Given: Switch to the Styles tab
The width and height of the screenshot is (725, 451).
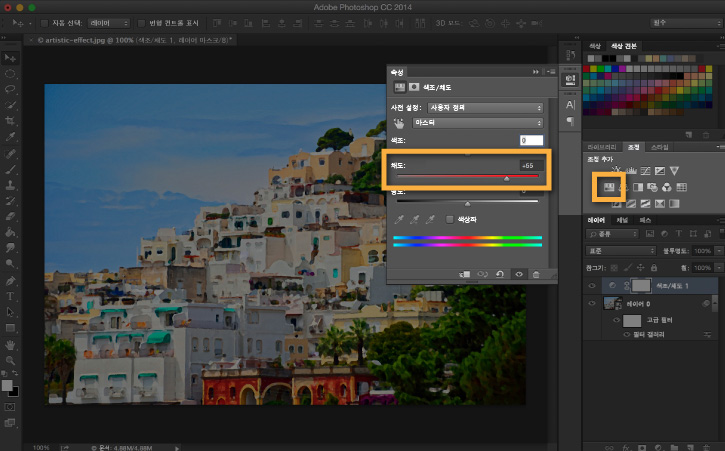Looking at the screenshot, I should pyautogui.click(x=659, y=147).
